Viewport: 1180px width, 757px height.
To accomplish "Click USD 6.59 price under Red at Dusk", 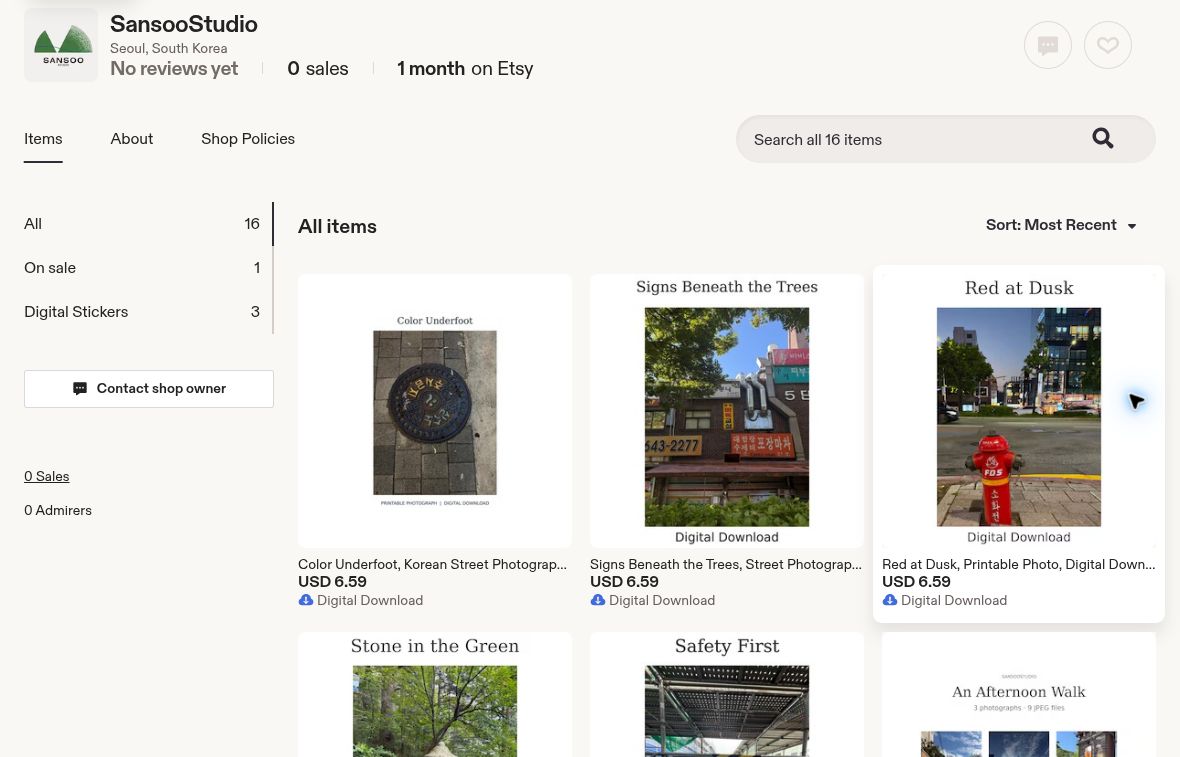I will (x=916, y=582).
